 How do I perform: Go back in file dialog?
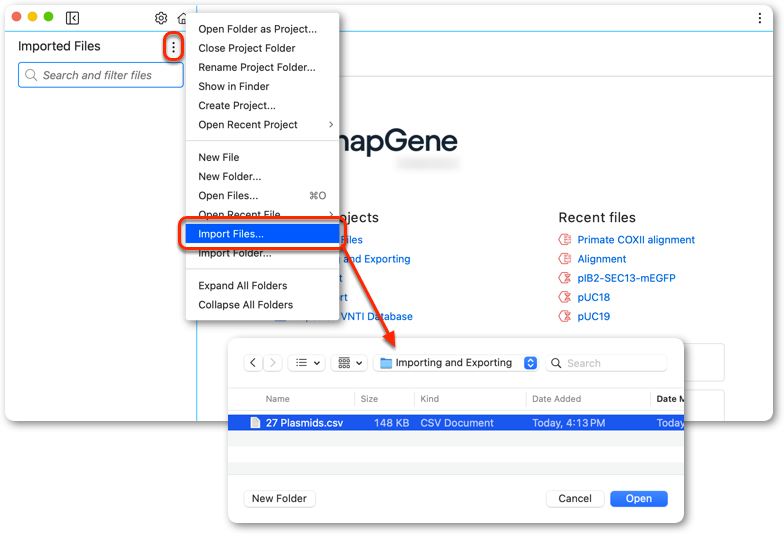[253, 362]
